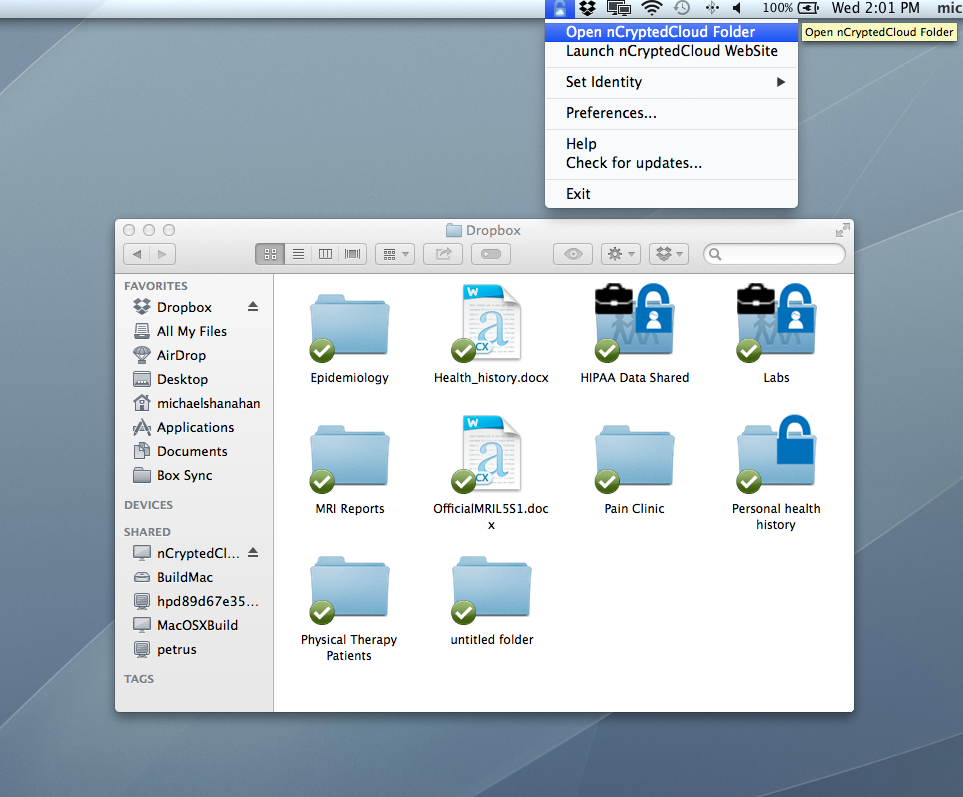Expand the Set Identity submenu
Screen dimensions: 963x797
[671, 82]
